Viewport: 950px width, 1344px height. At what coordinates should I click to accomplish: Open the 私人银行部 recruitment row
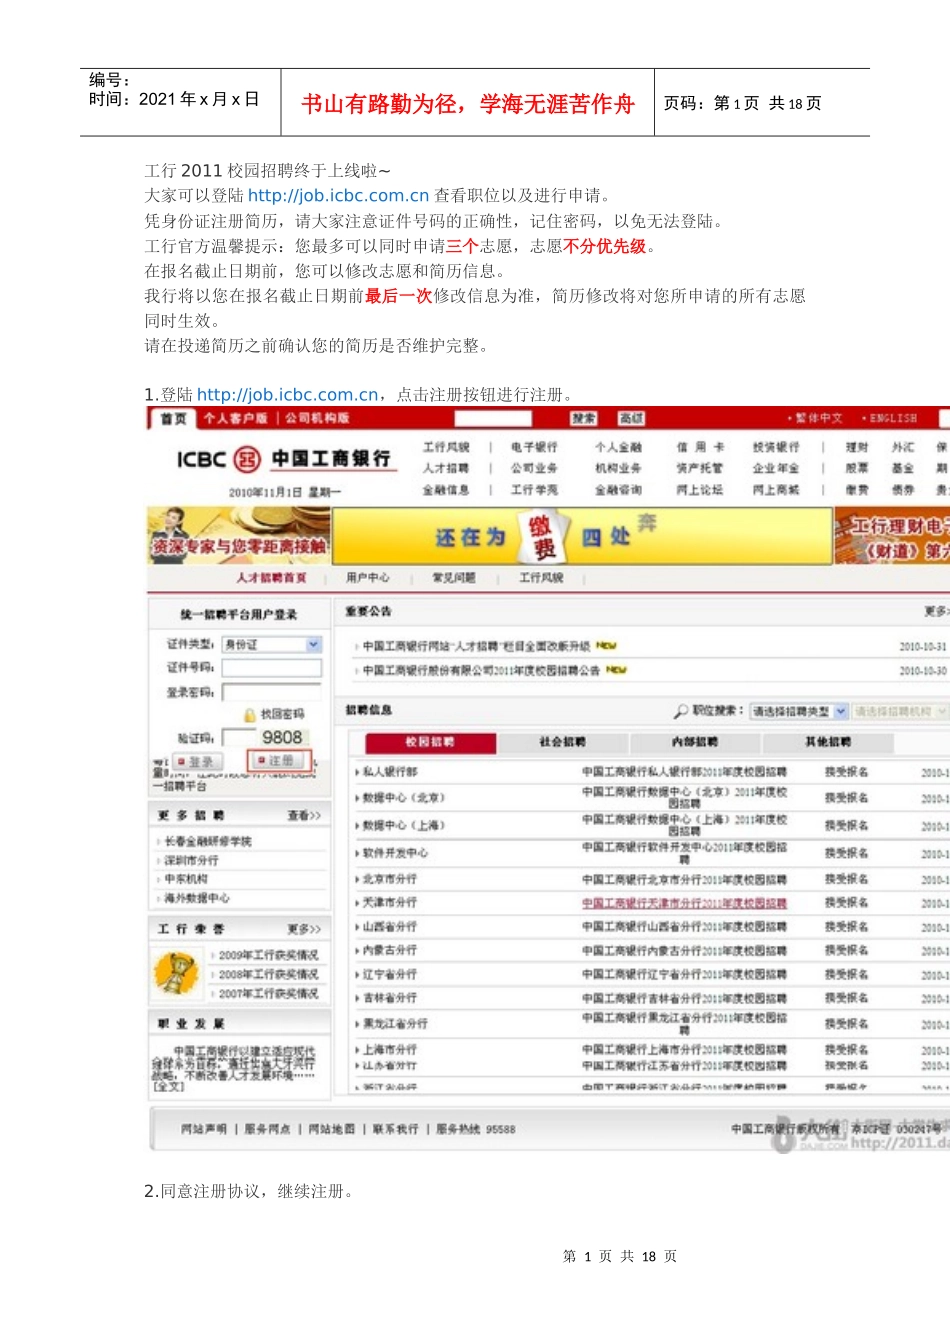tap(390, 772)
